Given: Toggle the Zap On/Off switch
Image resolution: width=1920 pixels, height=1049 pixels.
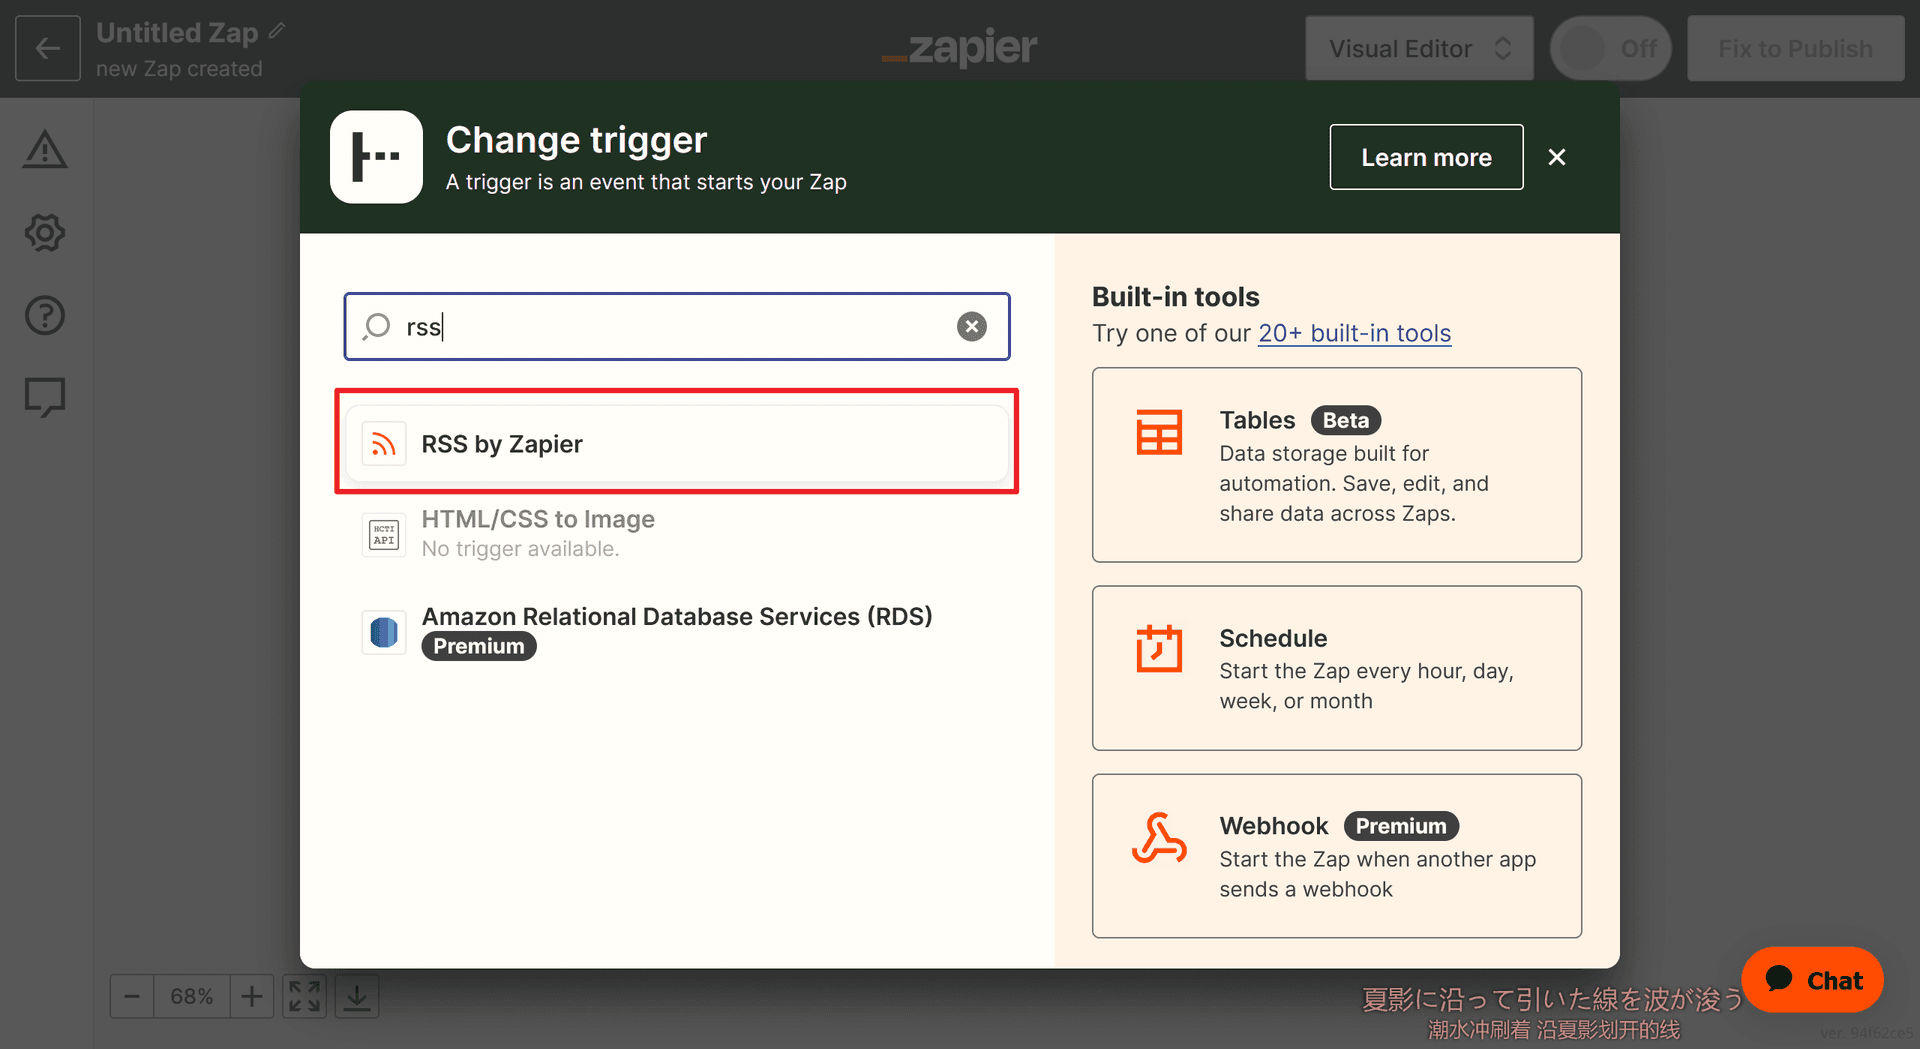Looking at the screenshot, I should 1610,48.
